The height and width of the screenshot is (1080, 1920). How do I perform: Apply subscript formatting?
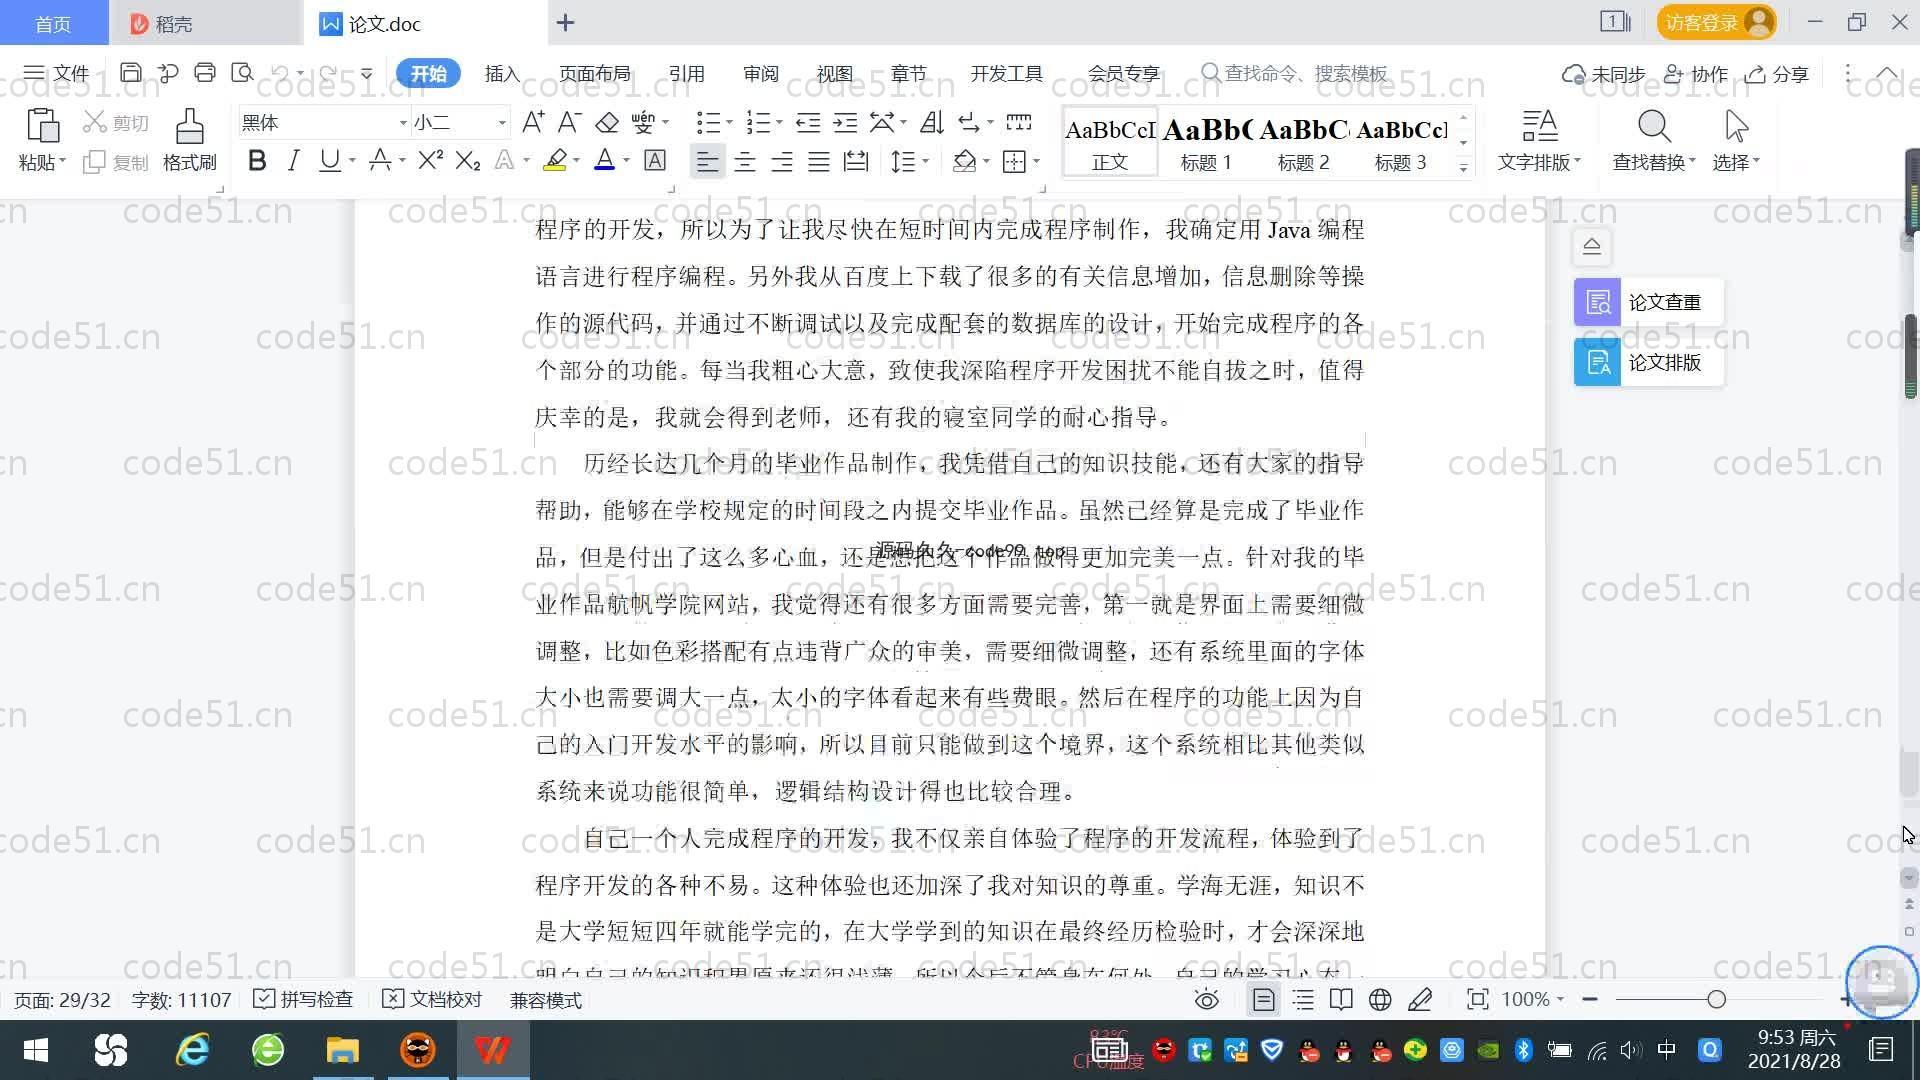[x=467, y=161]
